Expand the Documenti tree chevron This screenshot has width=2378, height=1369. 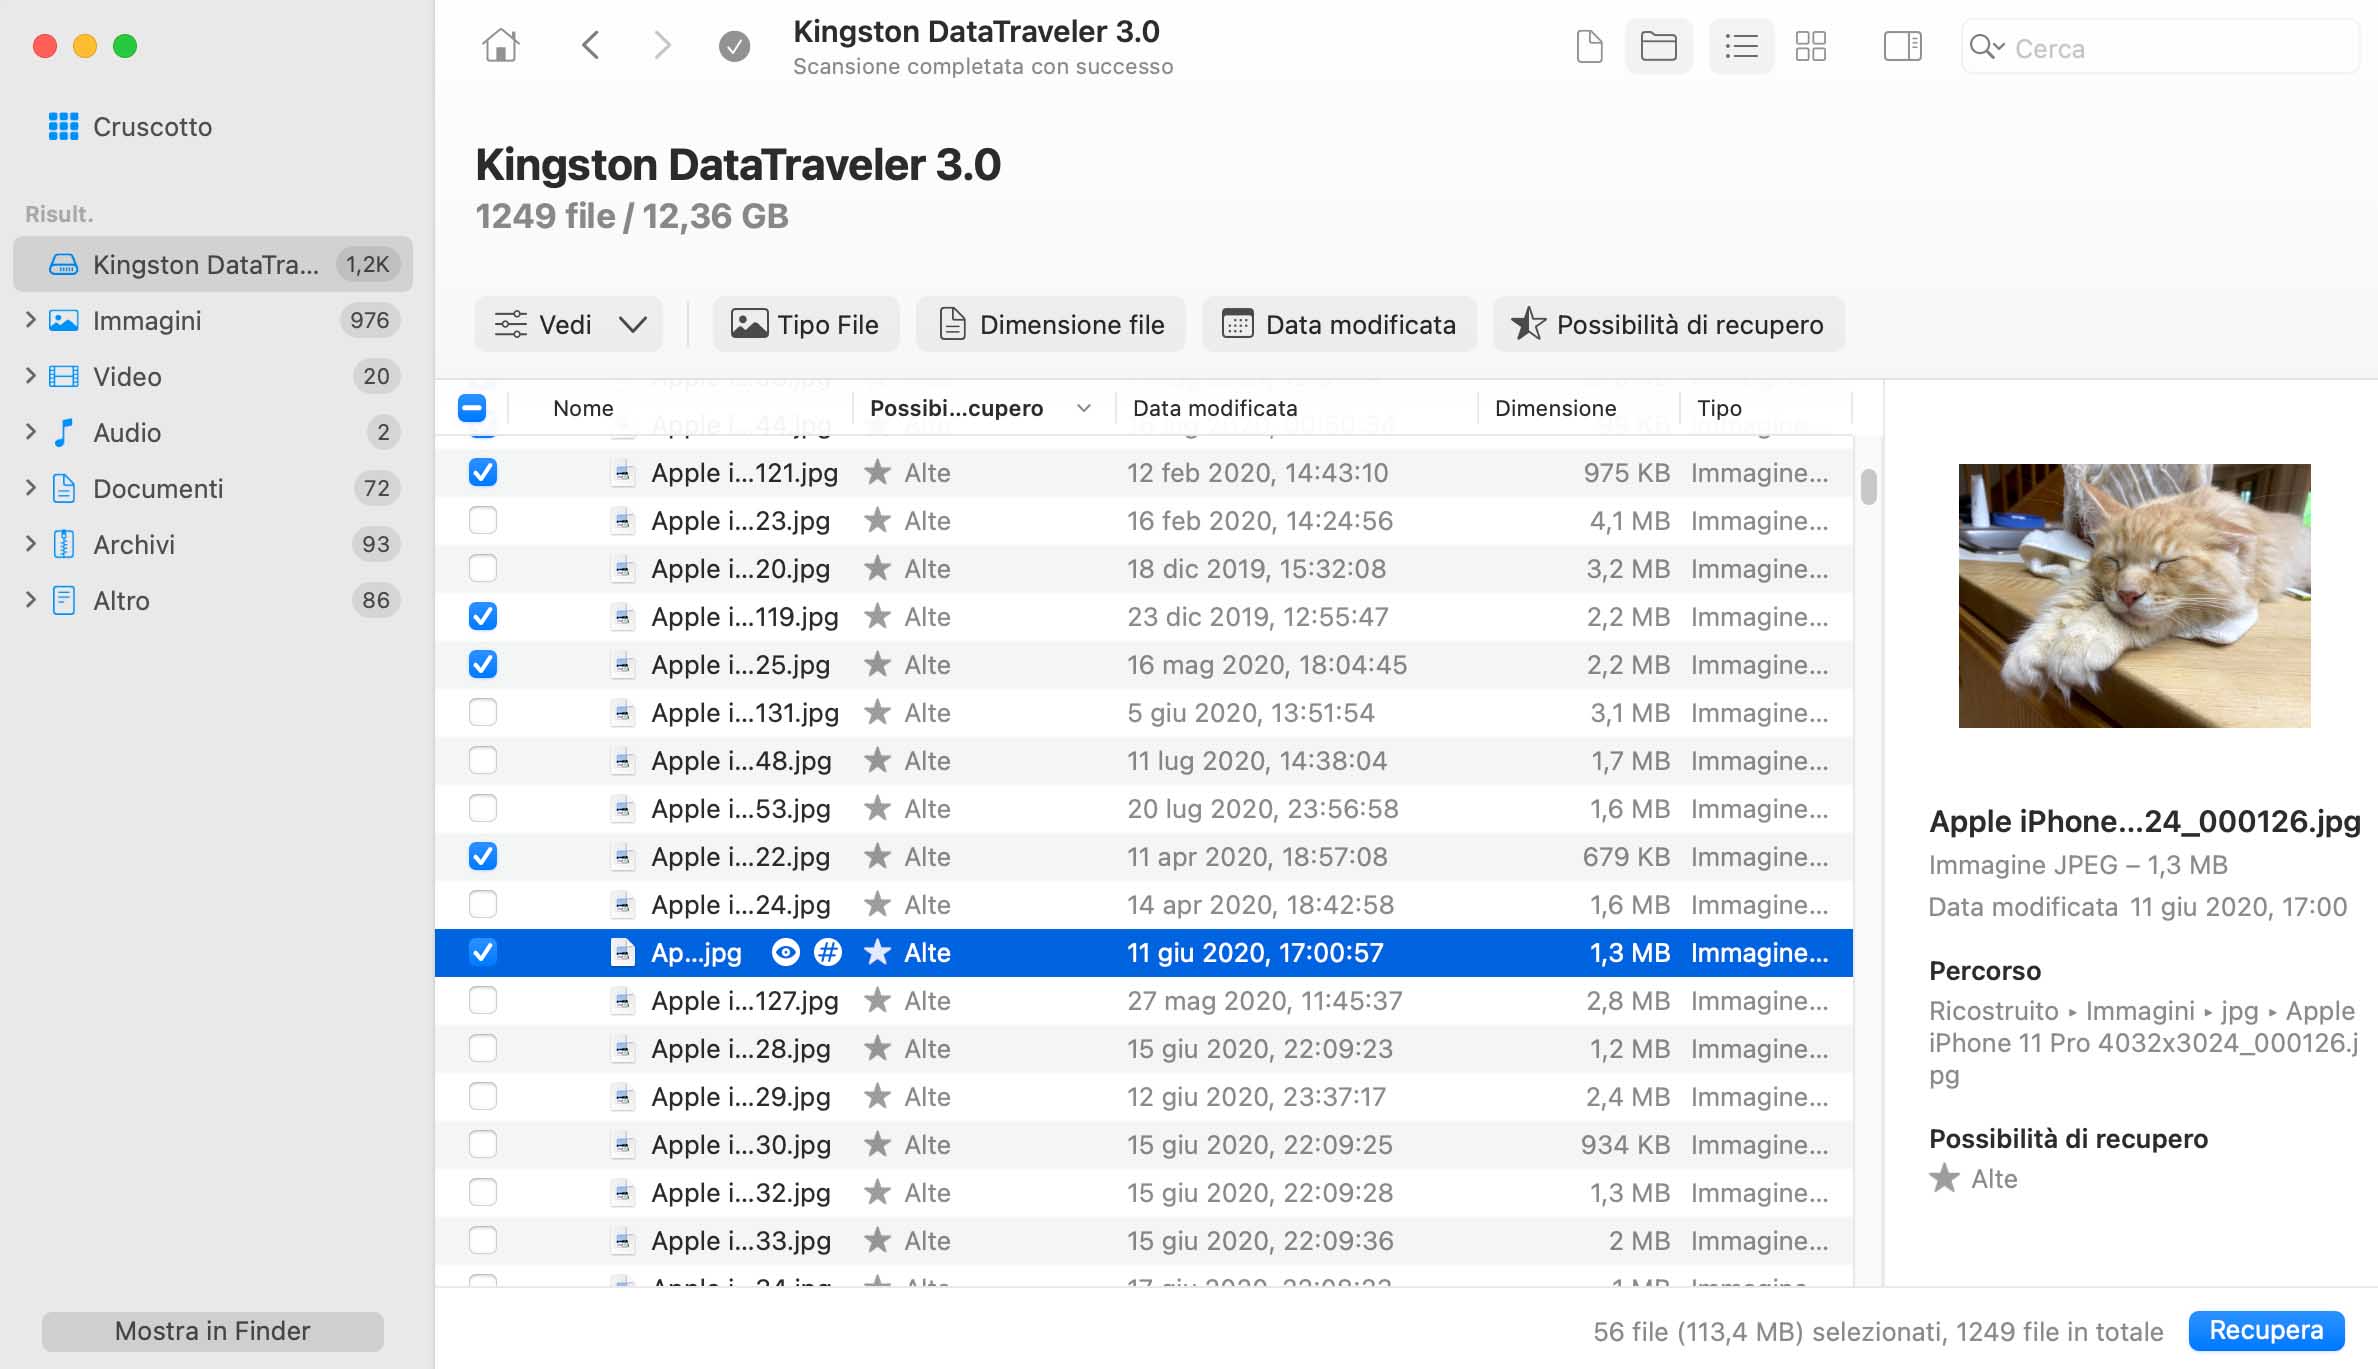coord(30,488)
